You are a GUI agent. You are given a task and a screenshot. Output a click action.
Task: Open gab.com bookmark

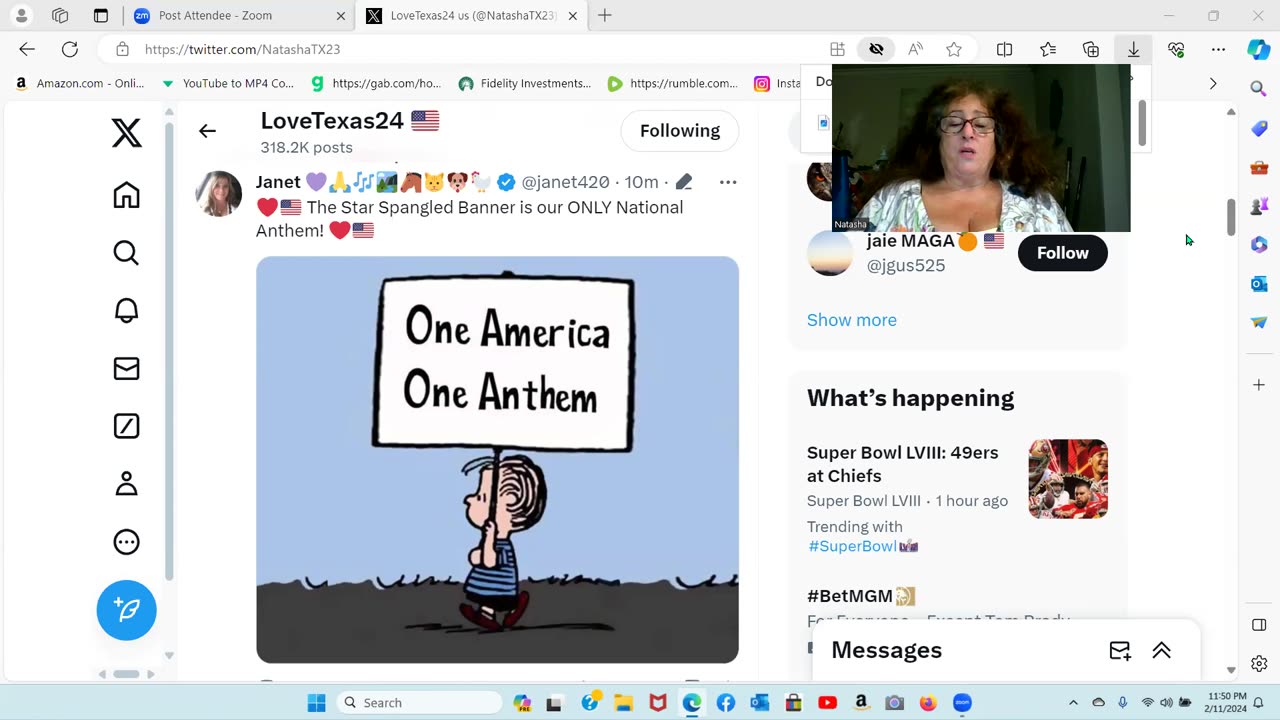[x=376, y=83]
